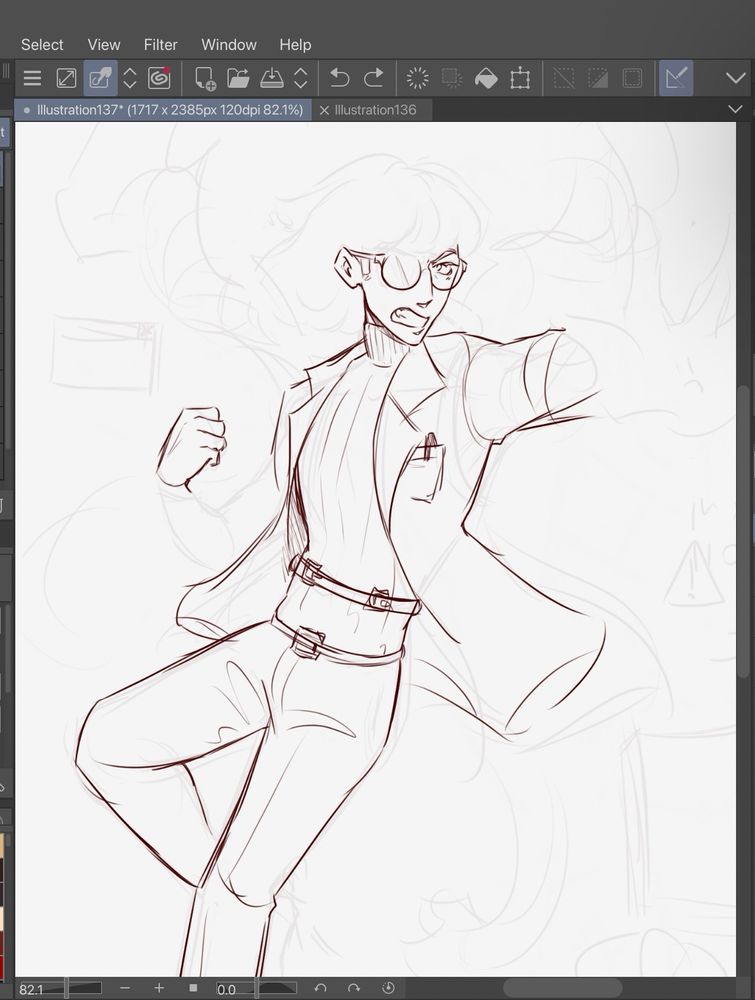Click the Fill paint bucket icon
The height and width of the screenshot is (1000, 755).
486,78
